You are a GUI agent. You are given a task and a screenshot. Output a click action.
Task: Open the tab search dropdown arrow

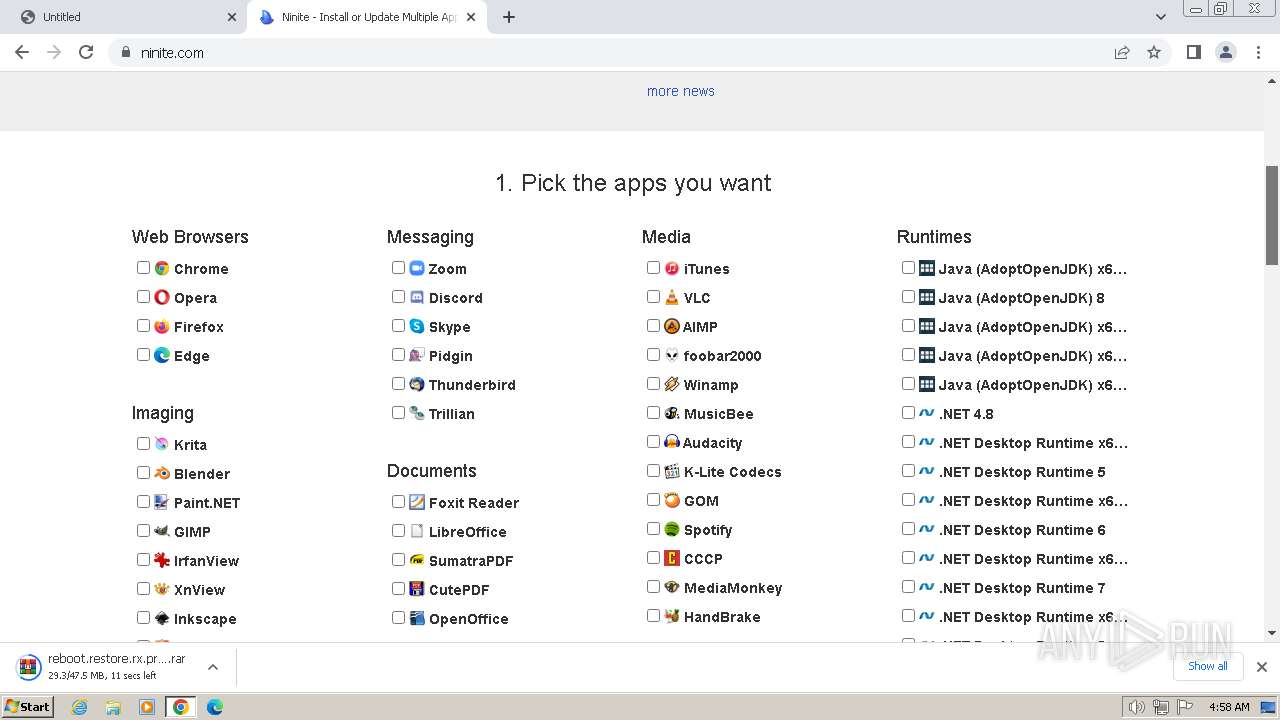1161,17
